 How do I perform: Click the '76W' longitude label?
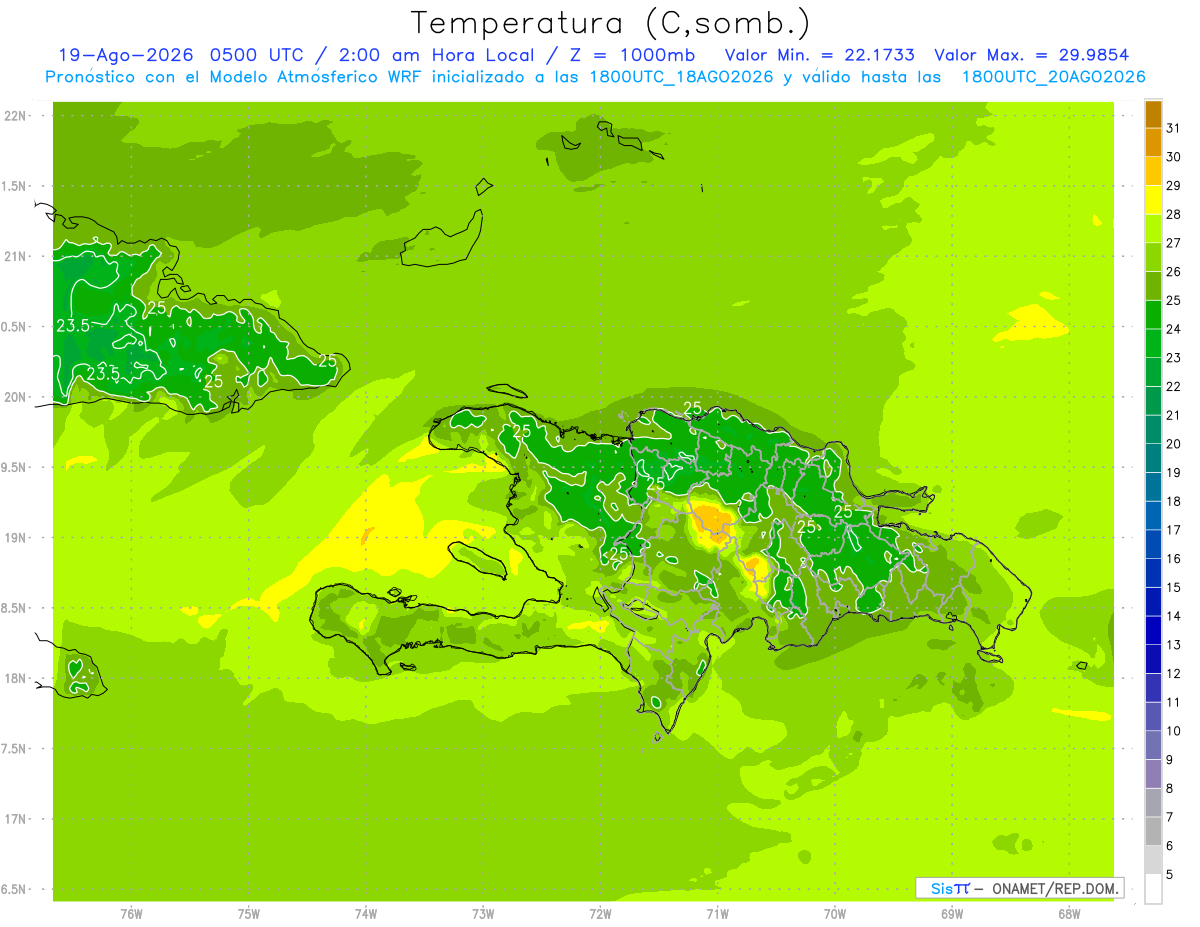(x=131, y=913)
